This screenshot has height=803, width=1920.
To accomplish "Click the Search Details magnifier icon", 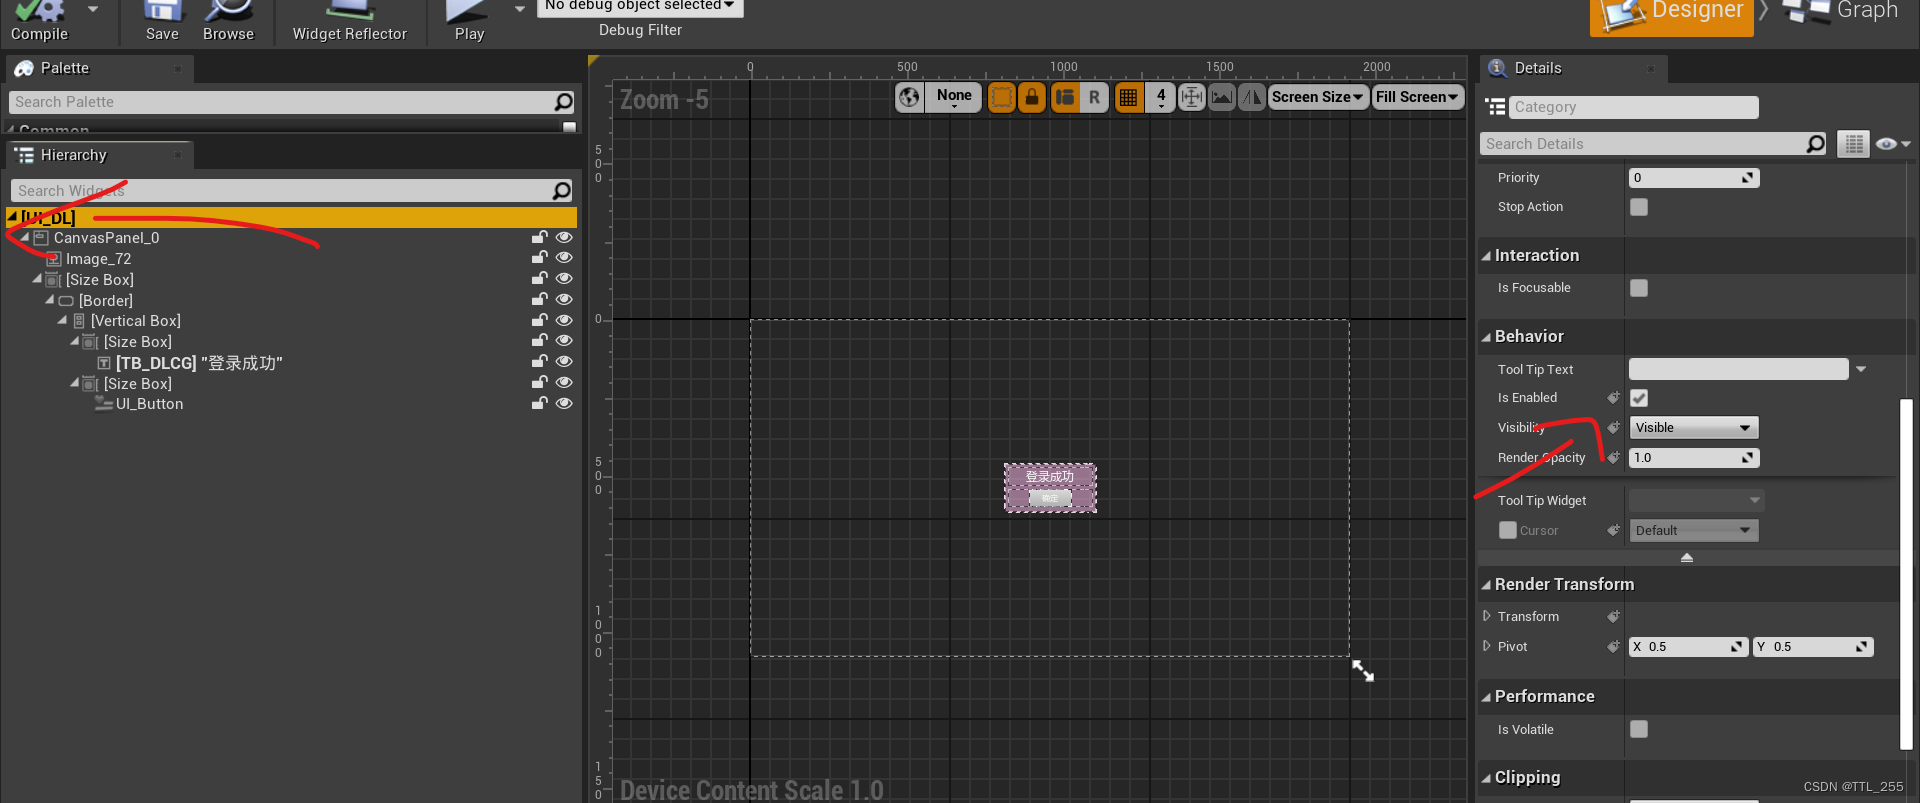I will coord(1816,144).
